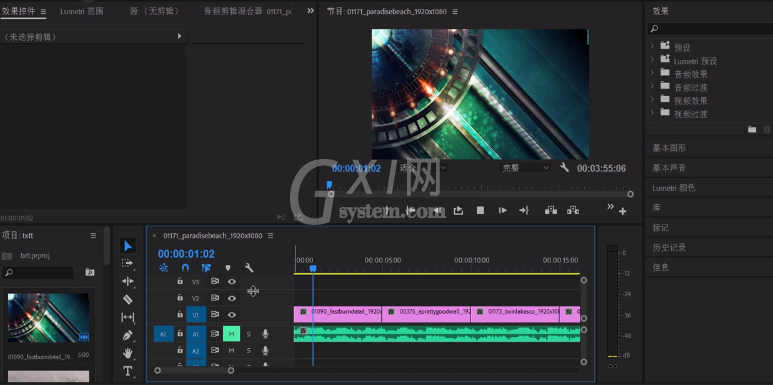Click the project panel find bin icon
This screenshot has height=385, width=773.
tap(90, 272)
